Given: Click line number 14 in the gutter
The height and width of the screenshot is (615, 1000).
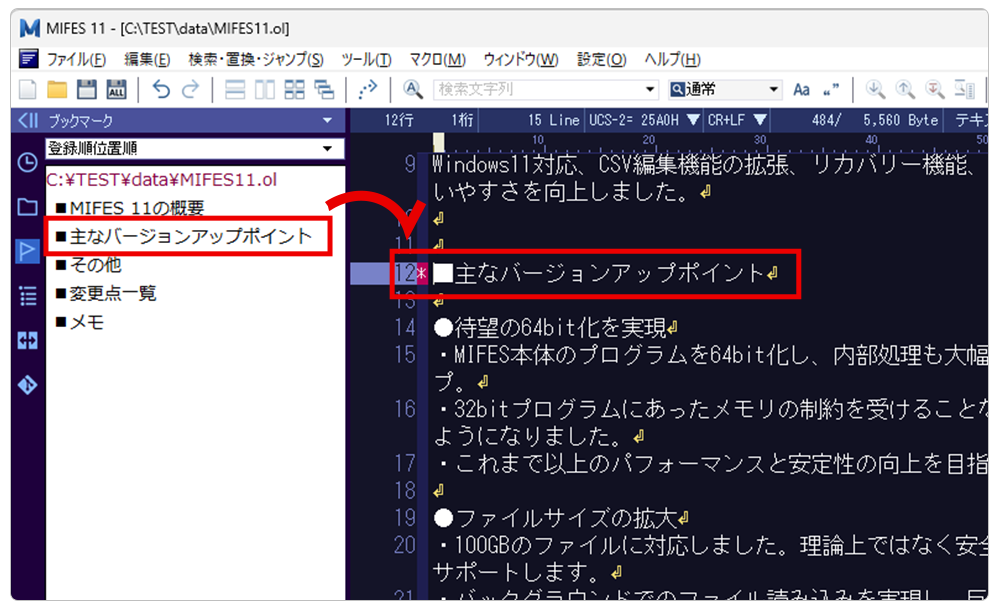Looking at the screenshot, I should [x=404, y=327].
